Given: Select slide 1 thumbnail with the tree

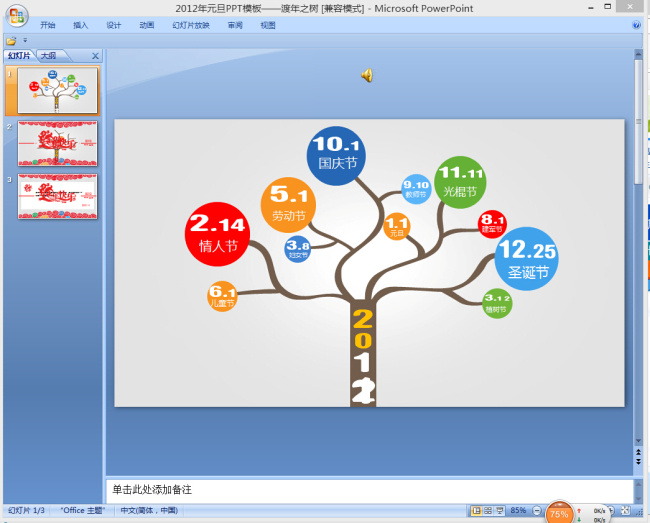Looking at the screenshot, I should click(x=57, y=90).
